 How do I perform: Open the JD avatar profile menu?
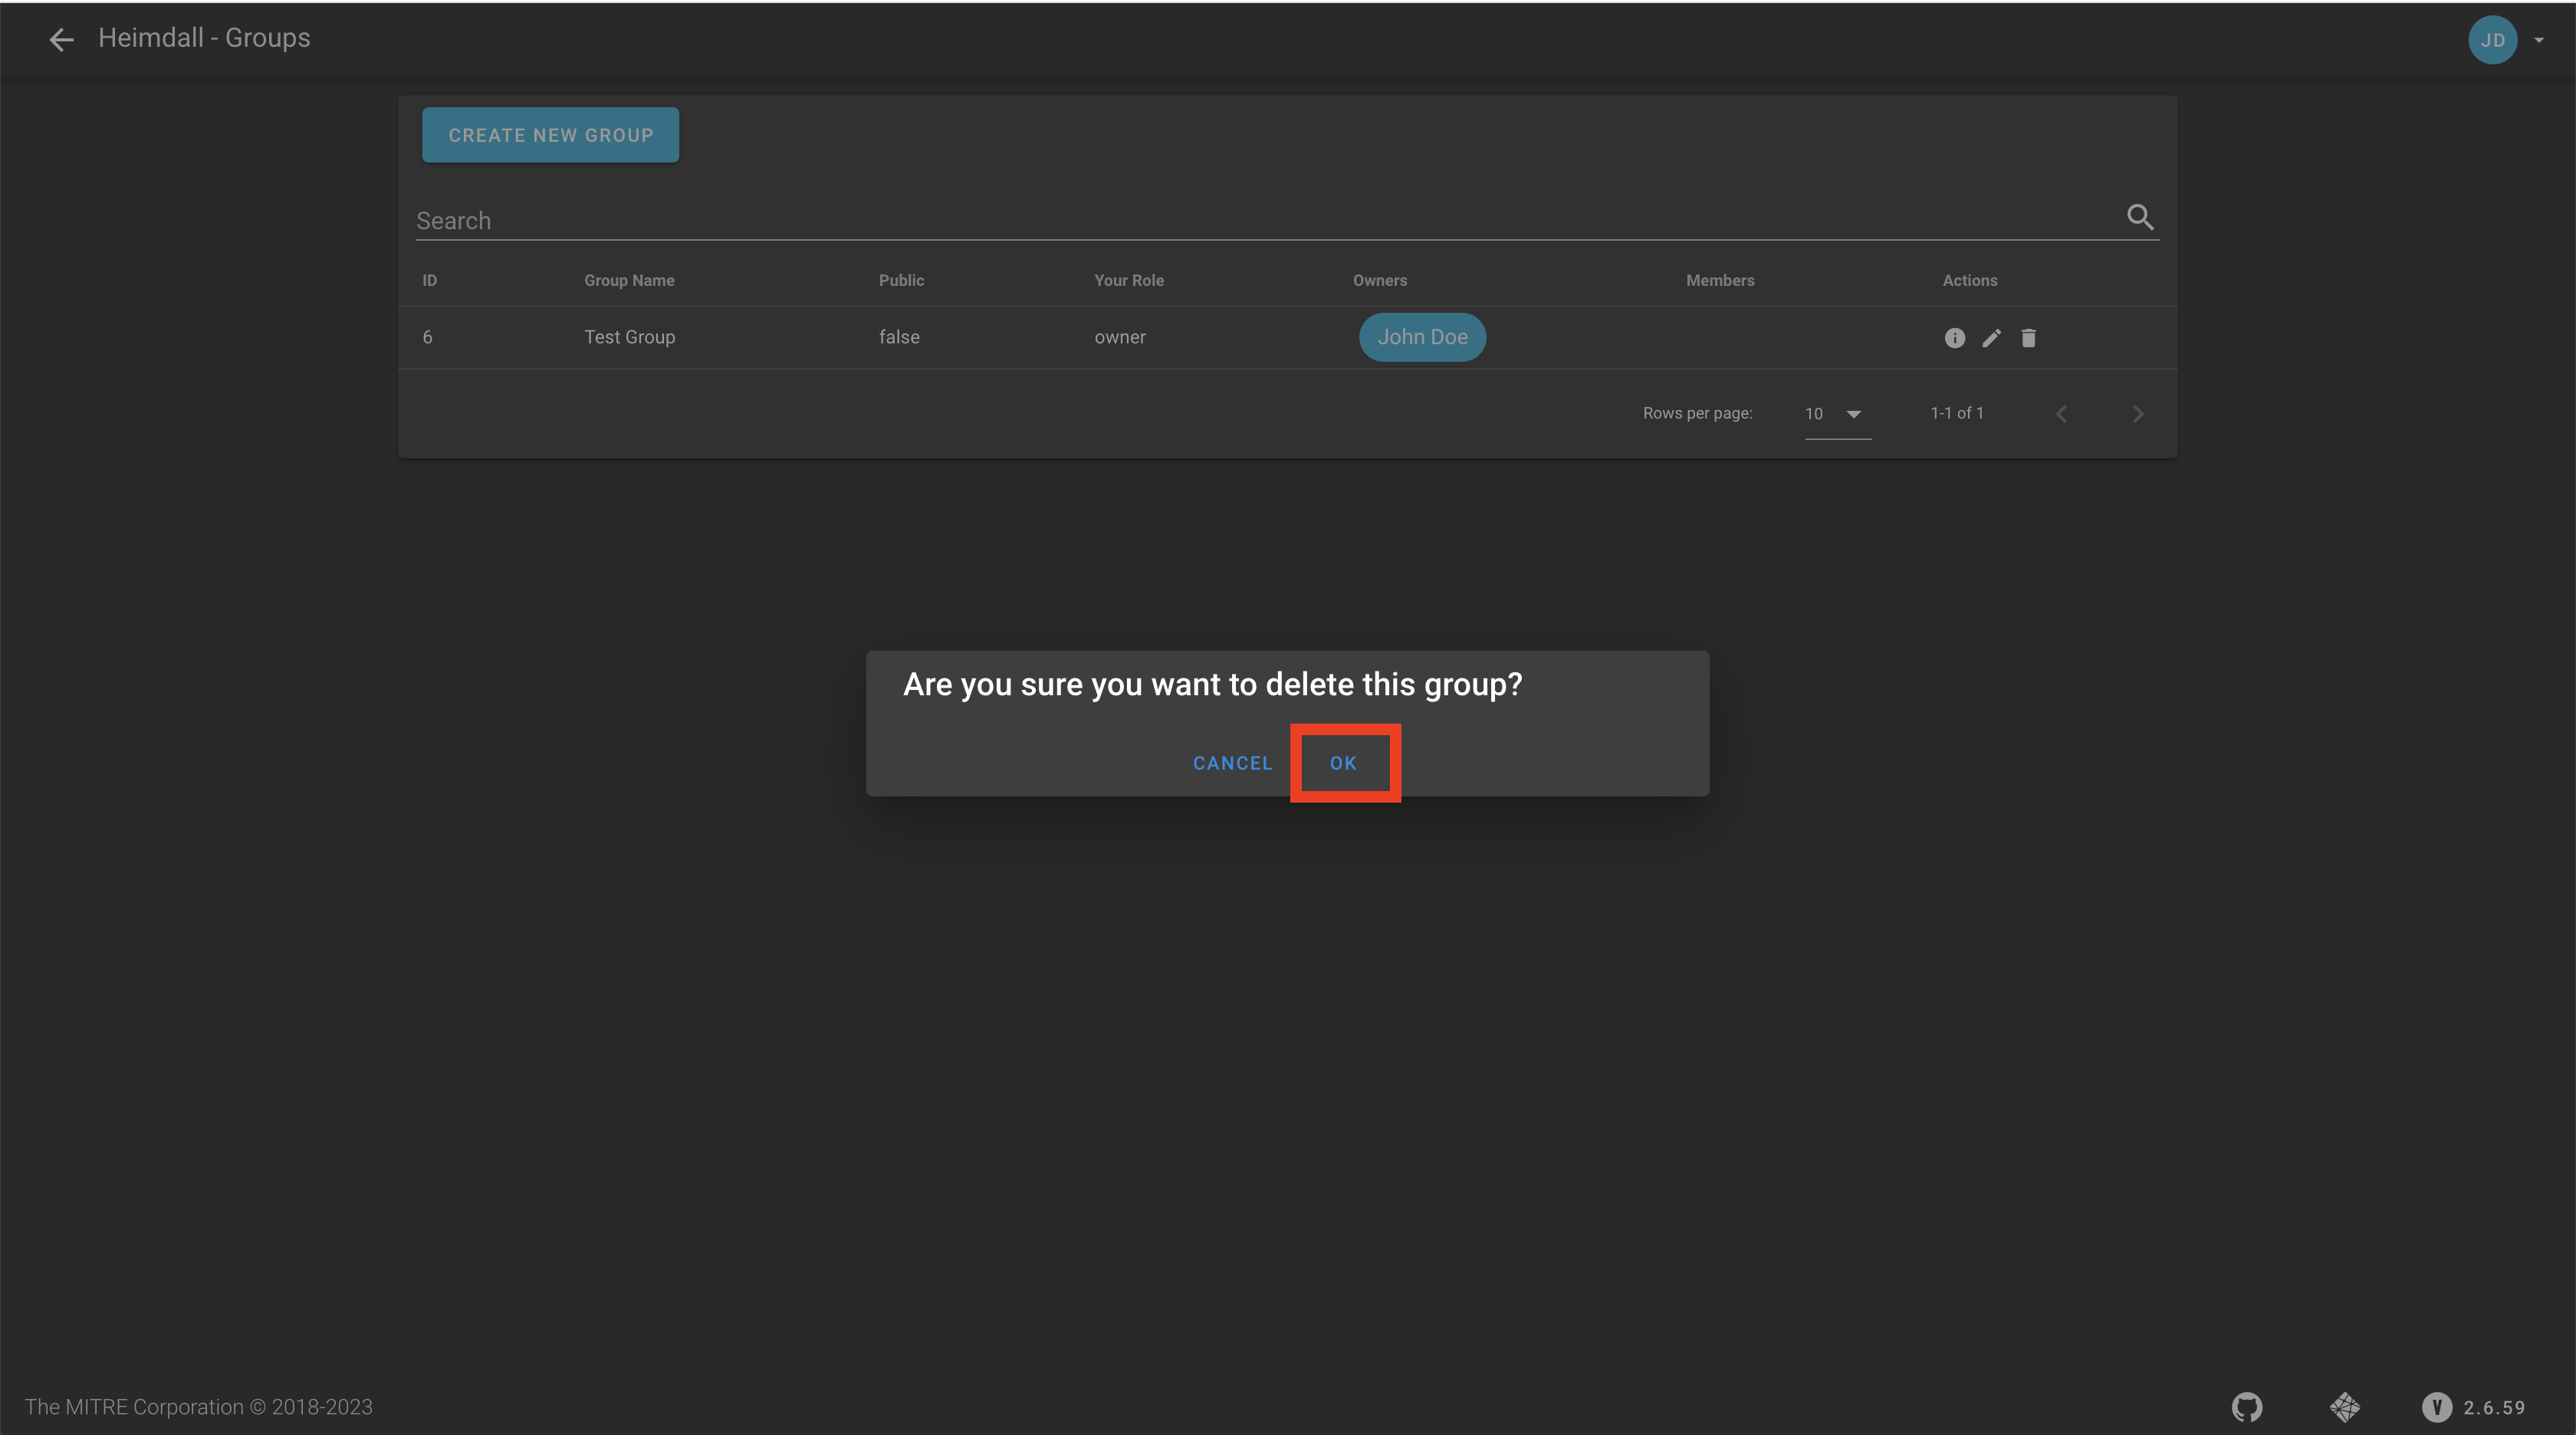pyautogui.click(x=2493, y=40)
